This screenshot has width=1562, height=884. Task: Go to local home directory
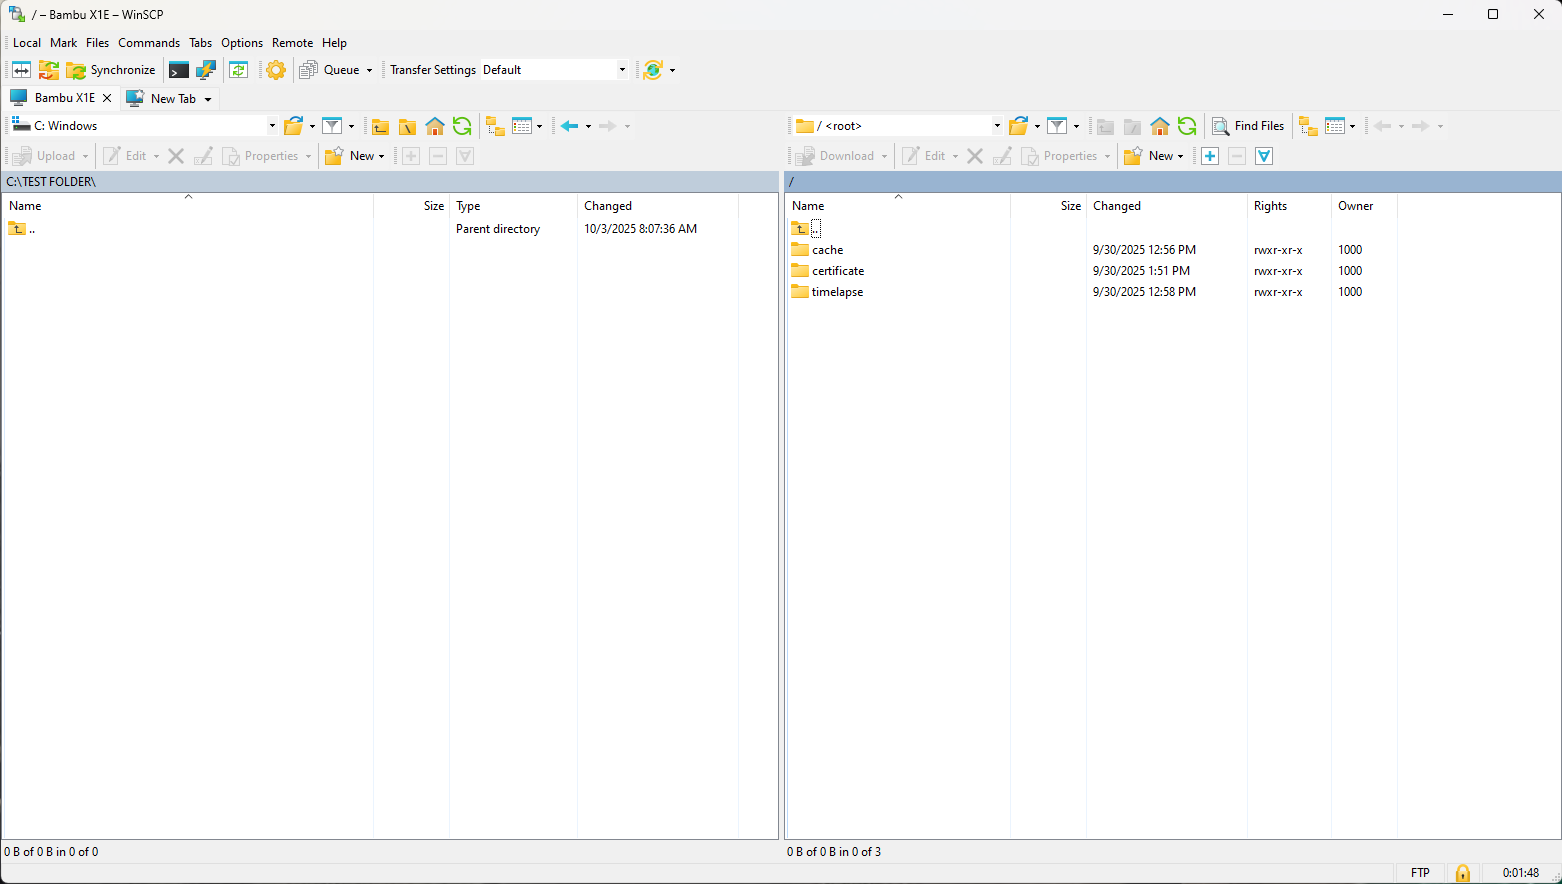[435, 126]
